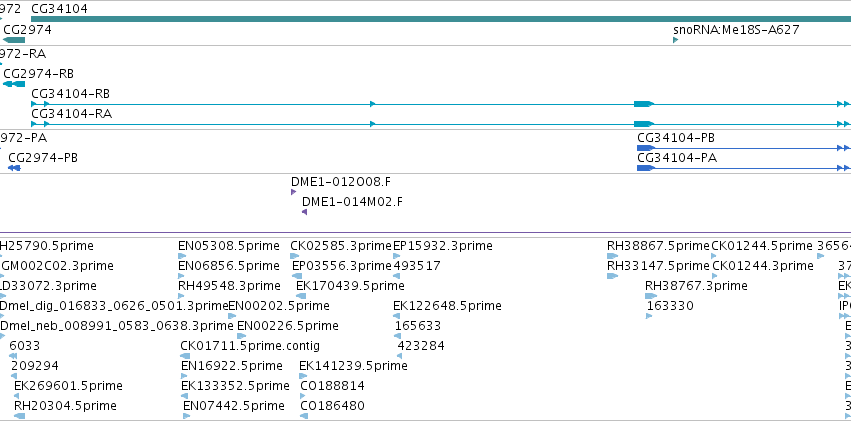Click the CG34104-RA transcript exon block
Viewport: 851px width, 421px height.
coord(644,124)
